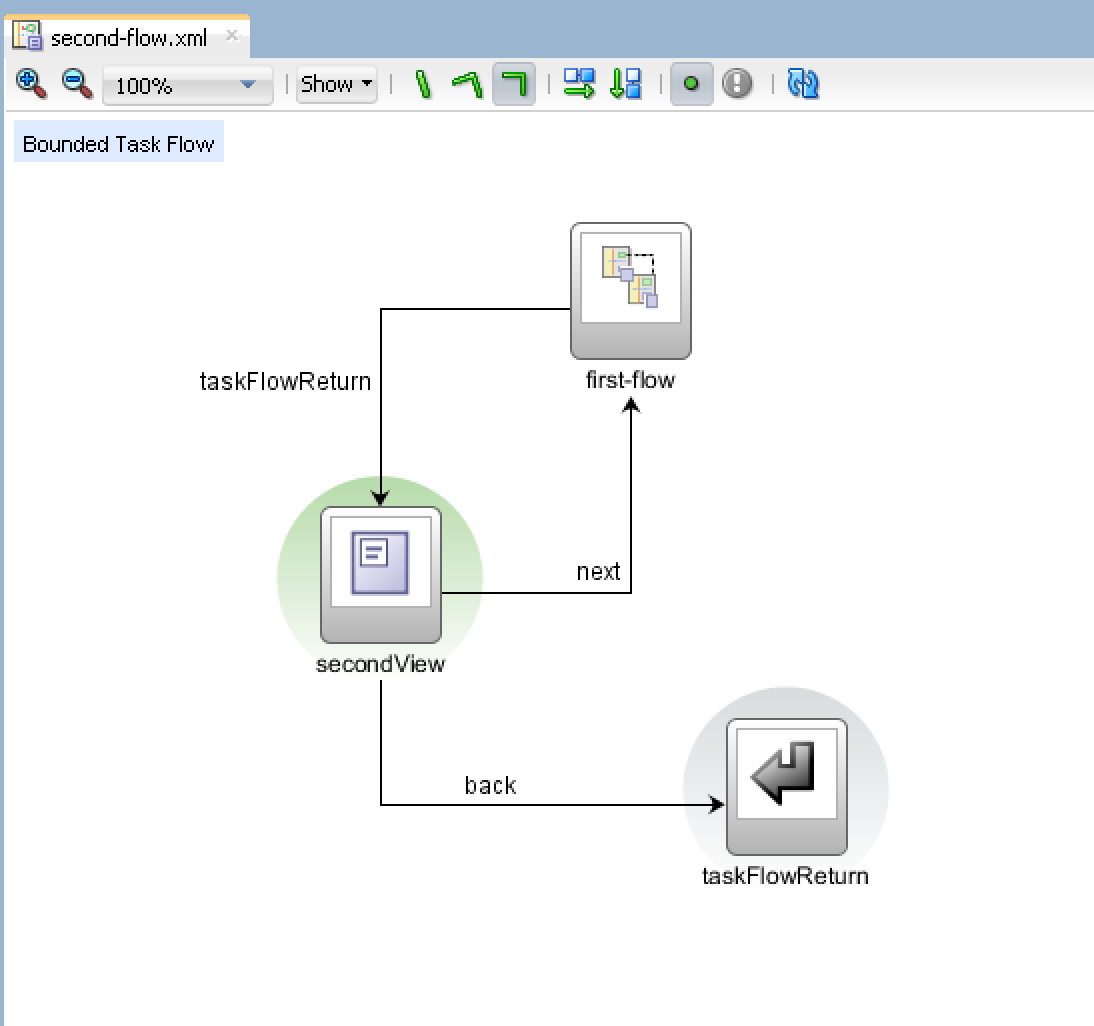Select the taskFlowReturn activity node
Viewport: 1094px width, 1026px height.
786,784
